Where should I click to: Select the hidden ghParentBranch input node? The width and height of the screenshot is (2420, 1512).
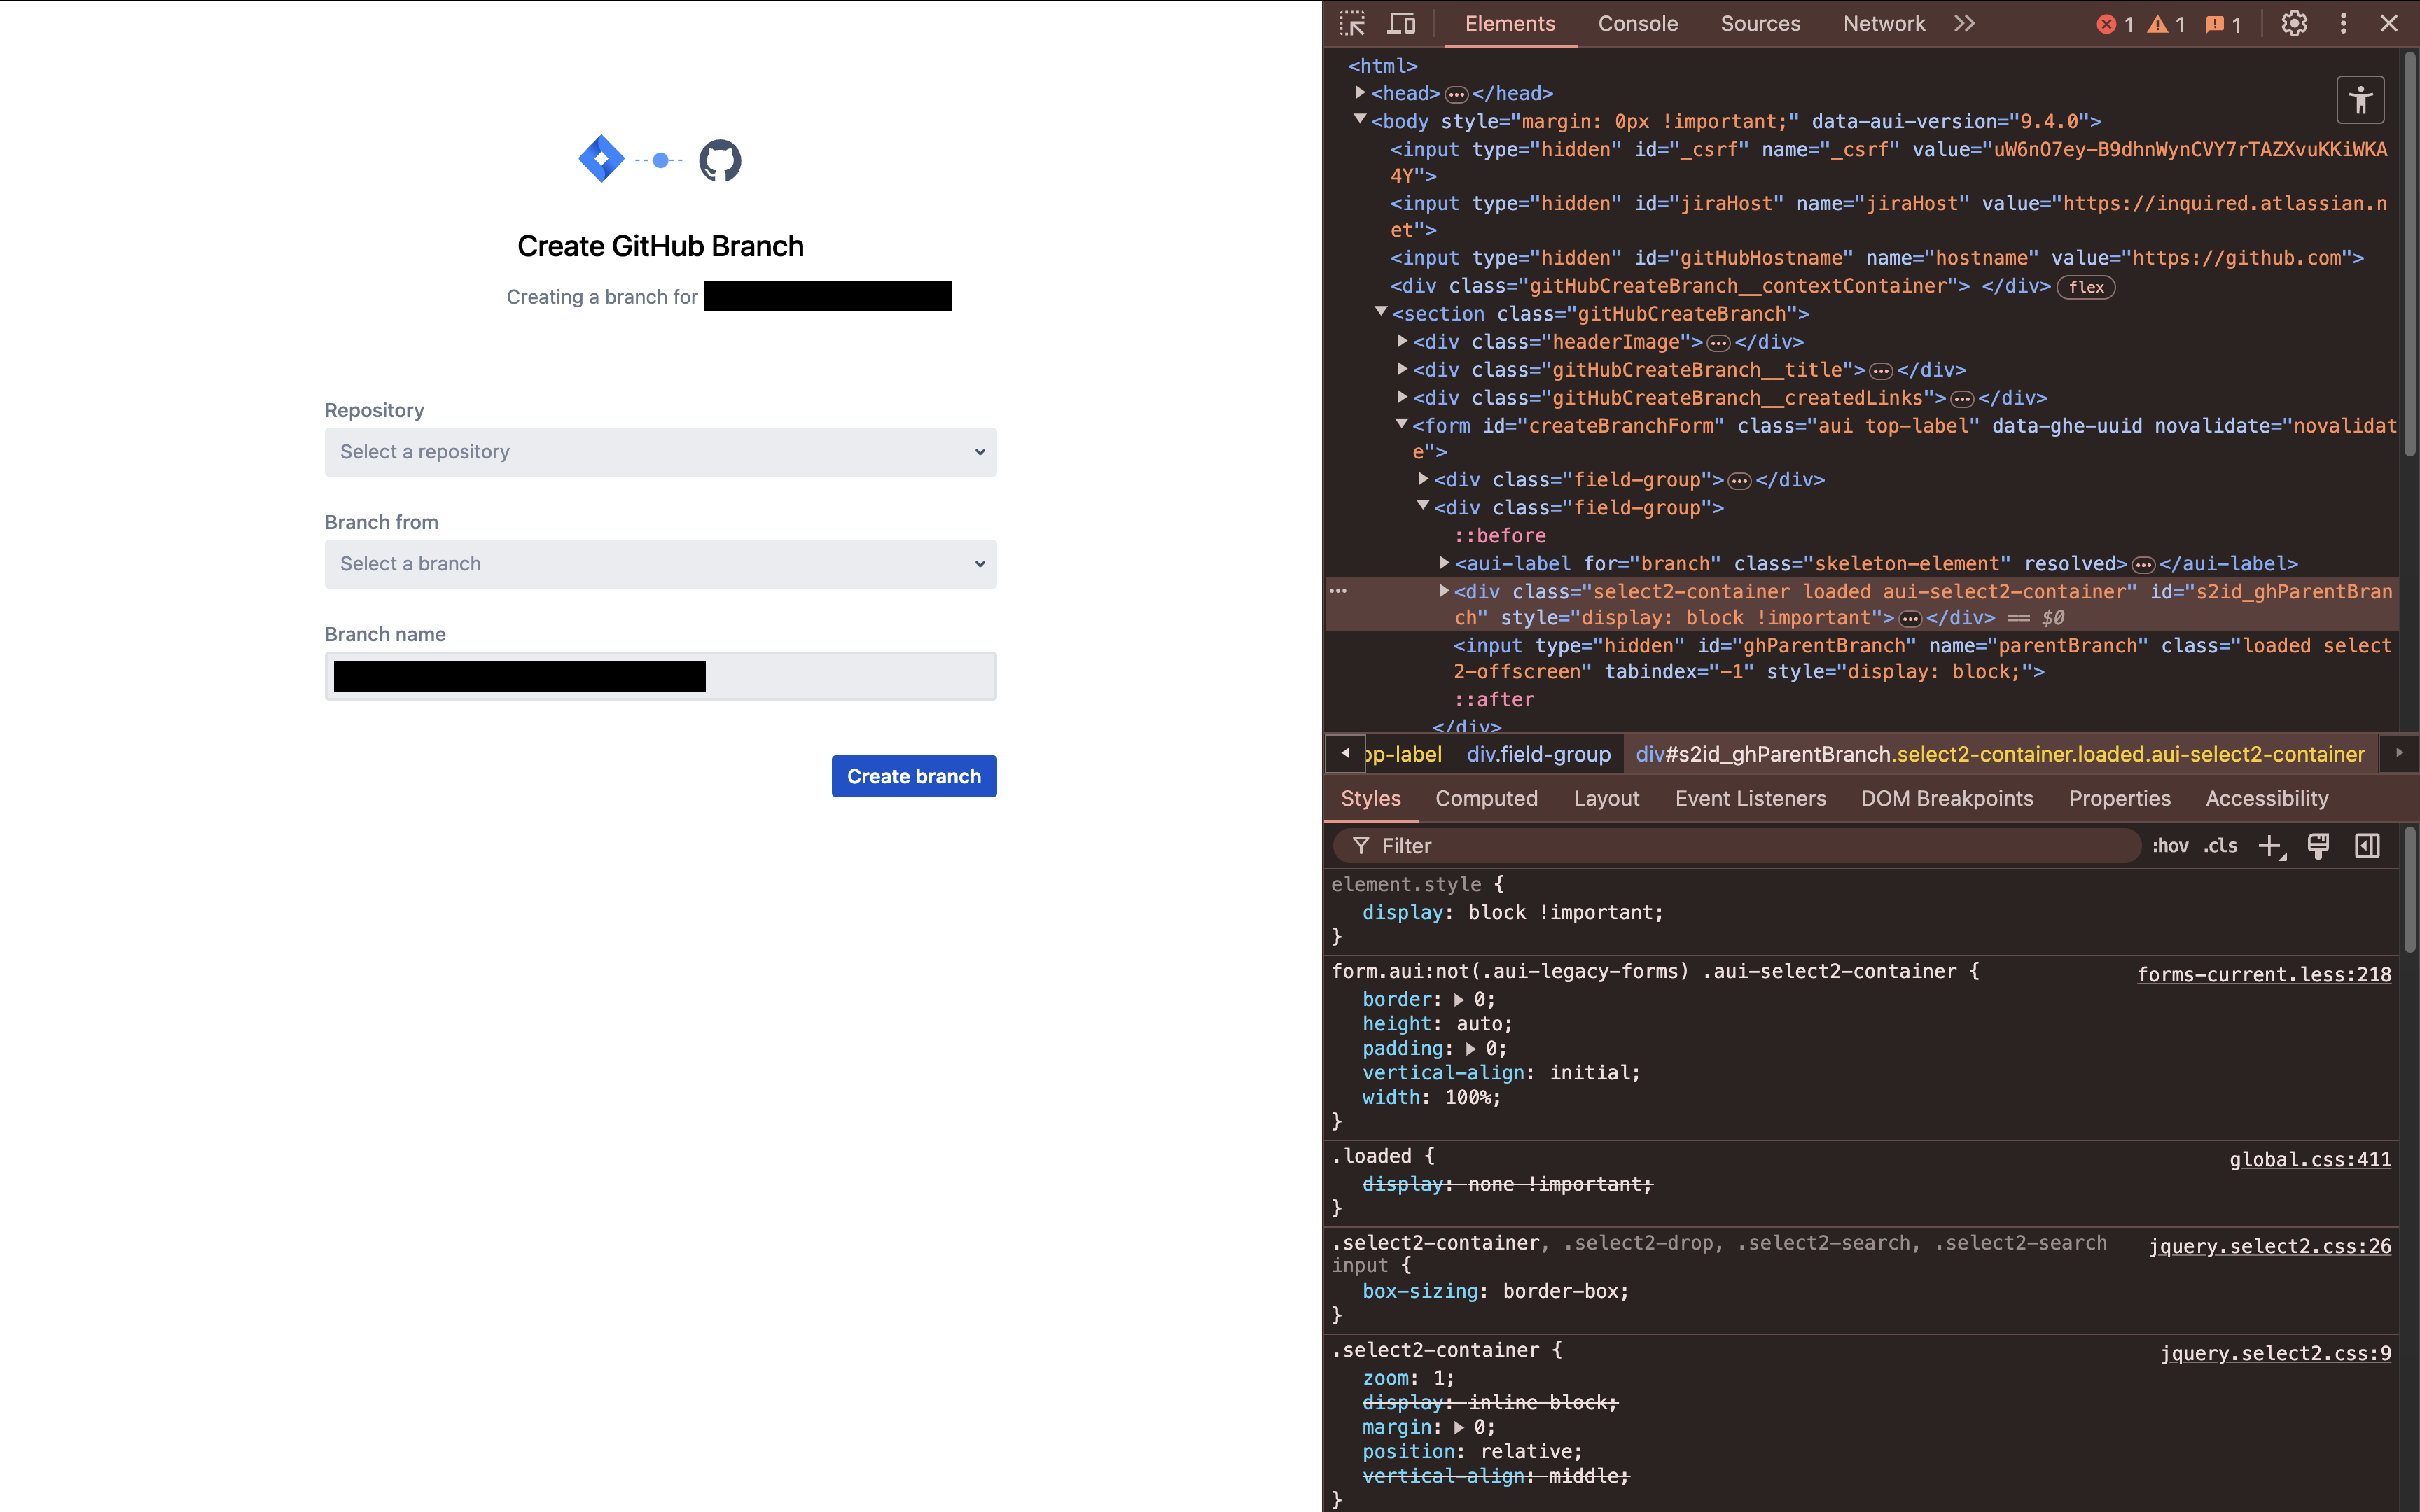pyautogui.click(x=1921, y=659)
